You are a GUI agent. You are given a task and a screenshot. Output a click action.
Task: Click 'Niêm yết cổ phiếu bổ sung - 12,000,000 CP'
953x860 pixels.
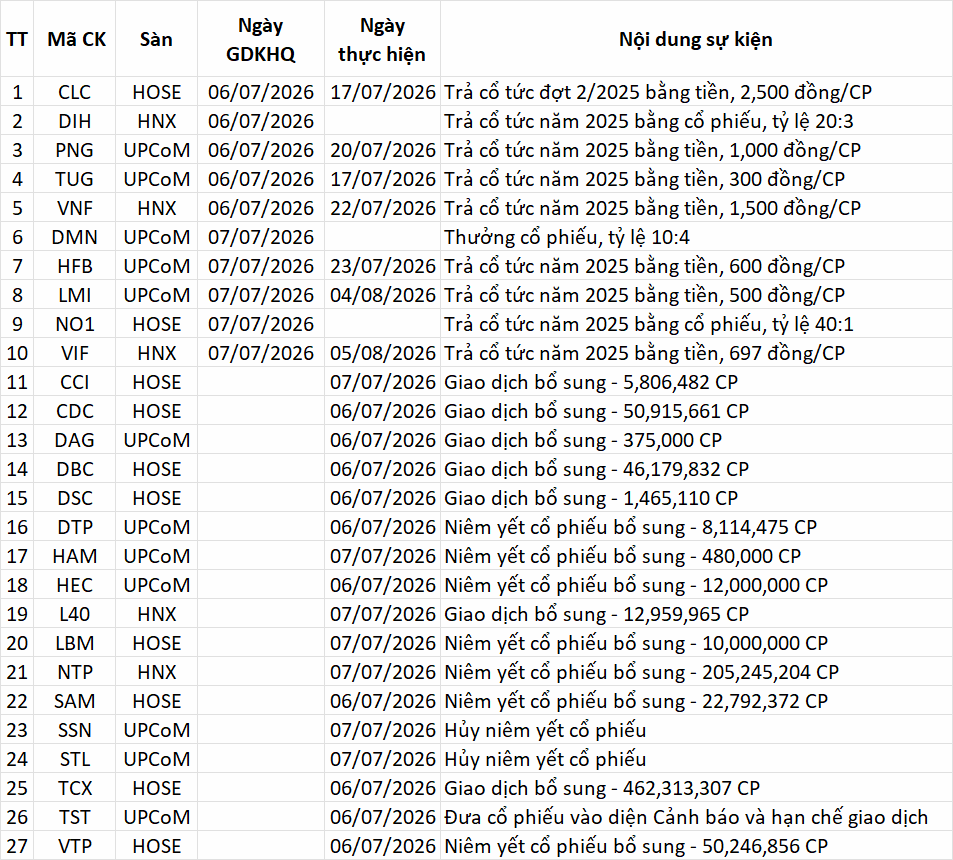coord(636,585)
